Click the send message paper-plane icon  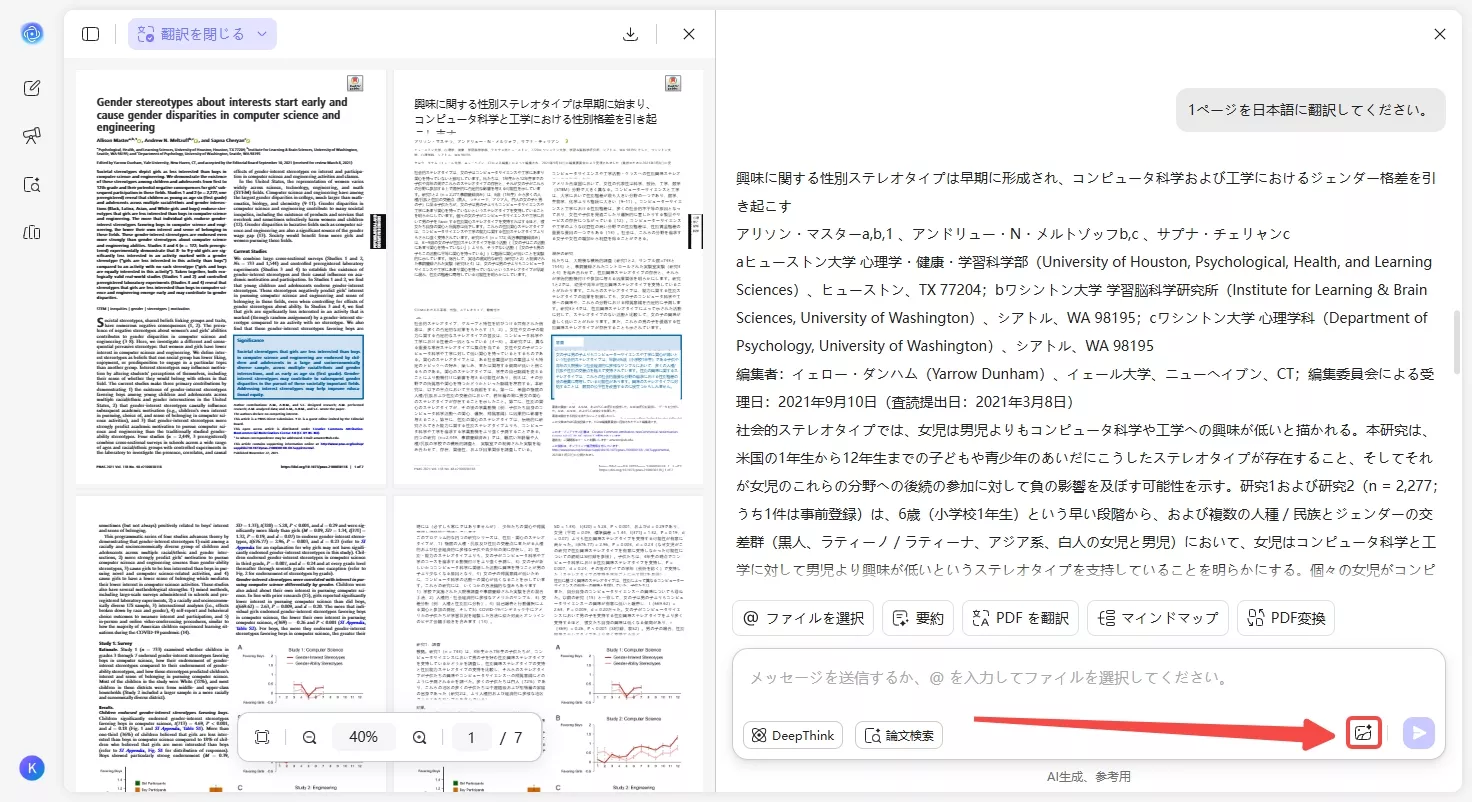1419,733
